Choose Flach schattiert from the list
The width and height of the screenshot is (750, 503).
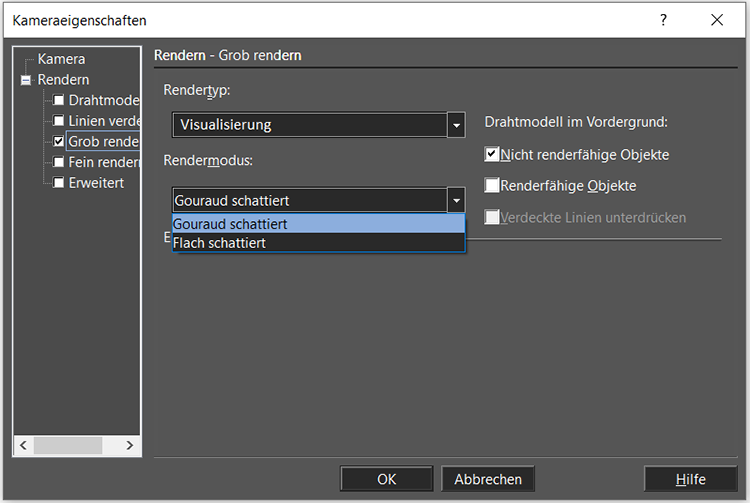pyautogui.click(x=319, y=243)
